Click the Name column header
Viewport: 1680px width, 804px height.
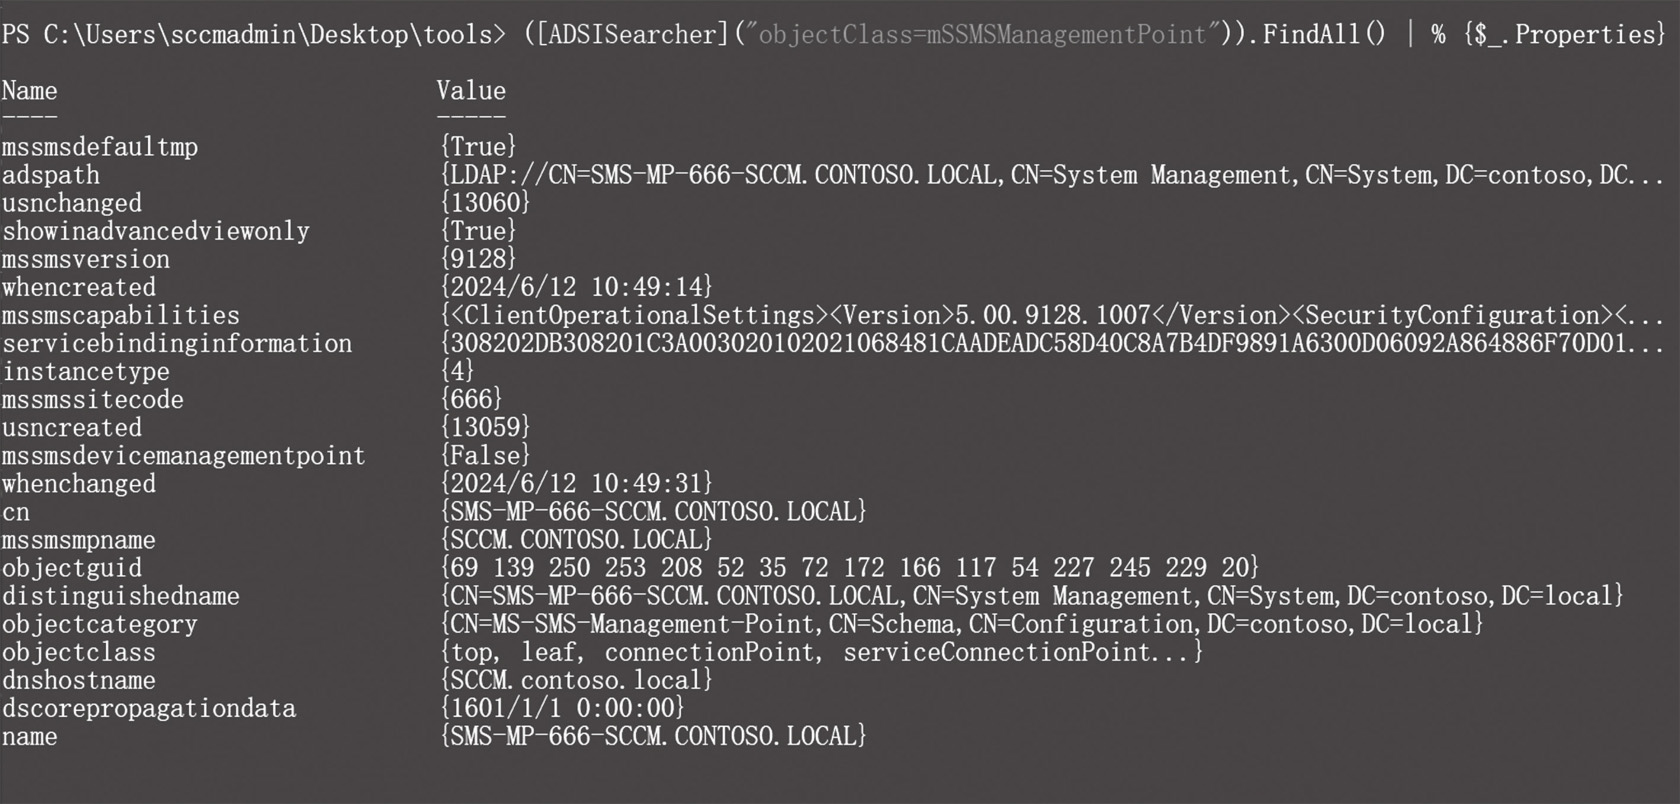tap(29, 91)
